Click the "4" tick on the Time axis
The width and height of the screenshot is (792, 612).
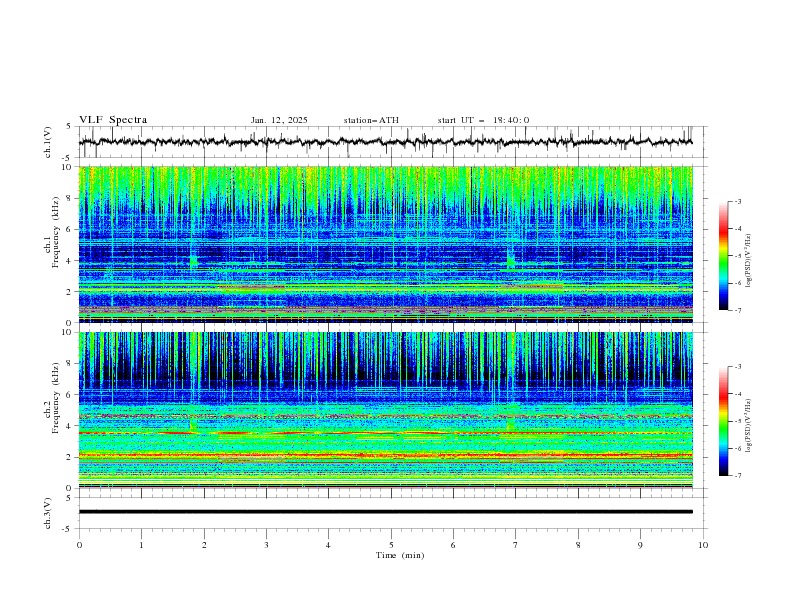coord(328,545)
